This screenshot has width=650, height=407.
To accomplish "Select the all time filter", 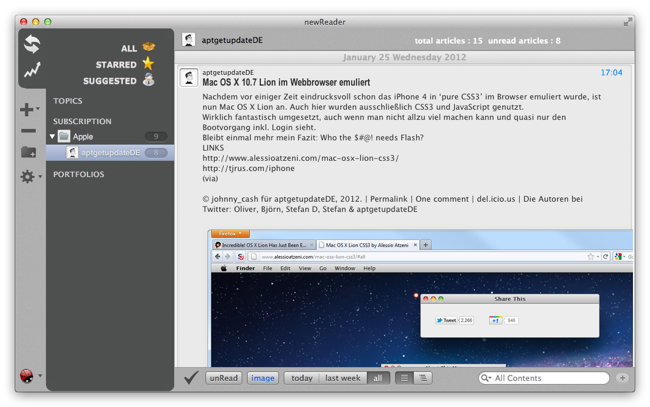I will 378,378.
